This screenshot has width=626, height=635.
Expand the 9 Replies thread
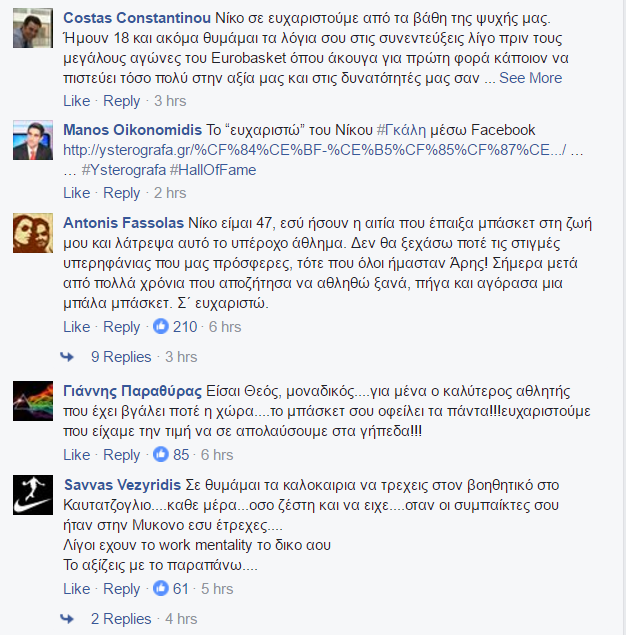coord(121,357)
